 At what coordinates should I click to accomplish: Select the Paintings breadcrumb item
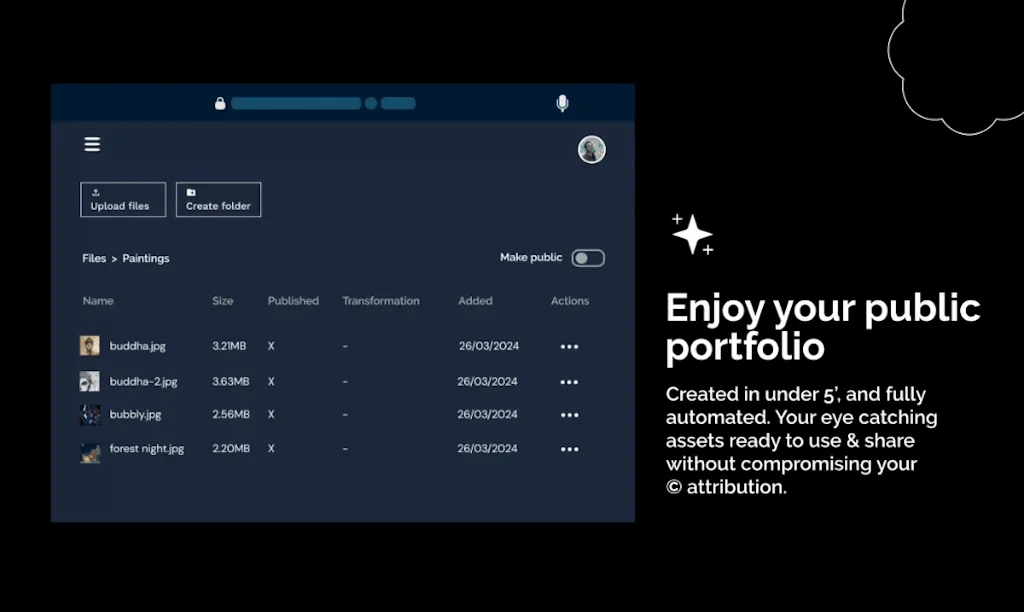146,258
